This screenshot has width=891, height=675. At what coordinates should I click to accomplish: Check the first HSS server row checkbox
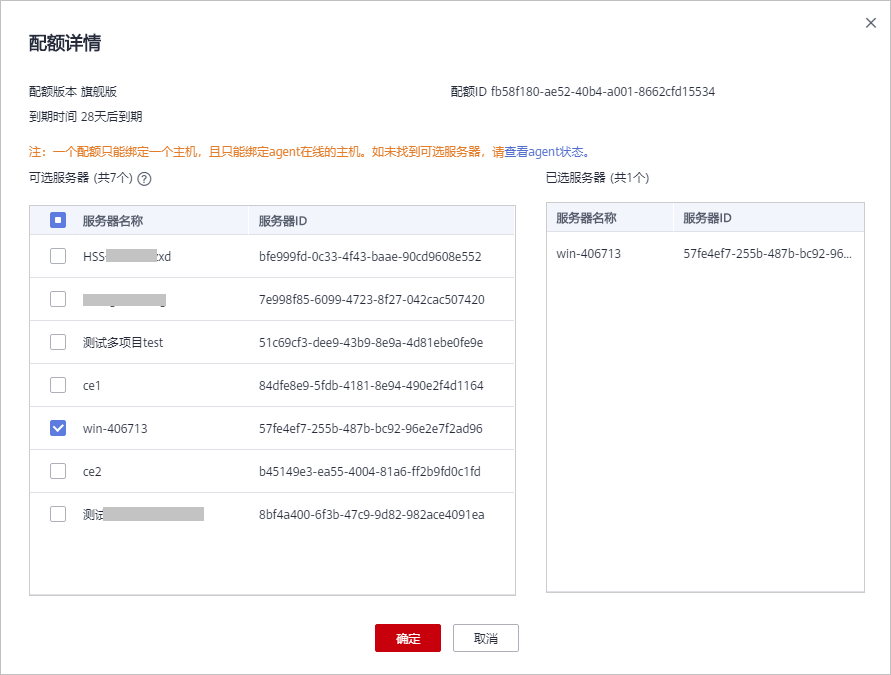(58, 256)
